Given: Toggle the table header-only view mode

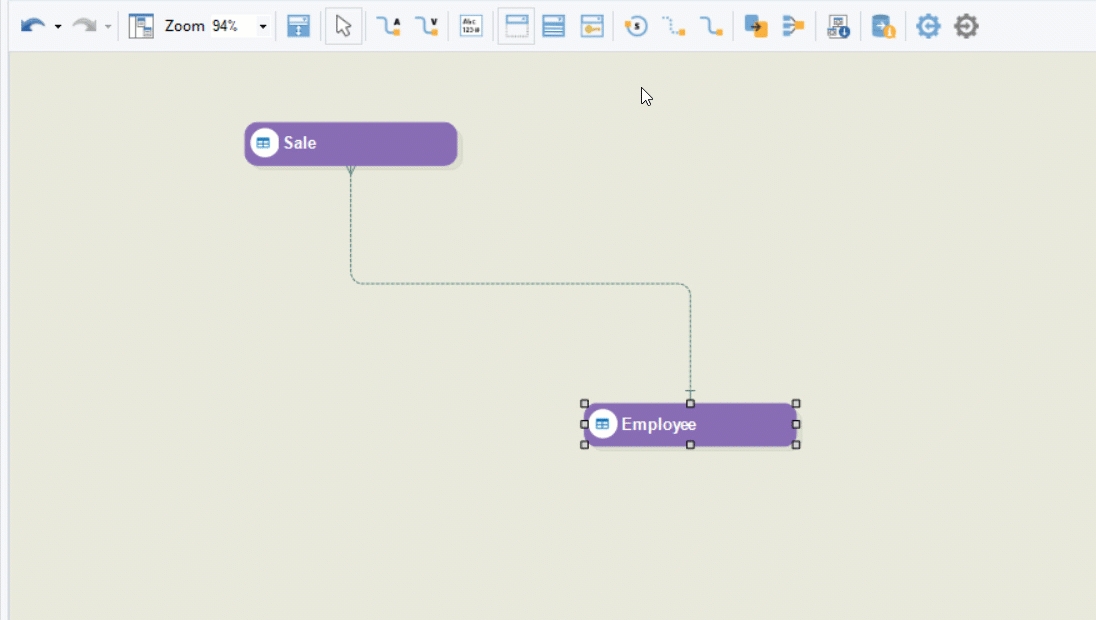Looking at the screenshot, I should point(516,26).
